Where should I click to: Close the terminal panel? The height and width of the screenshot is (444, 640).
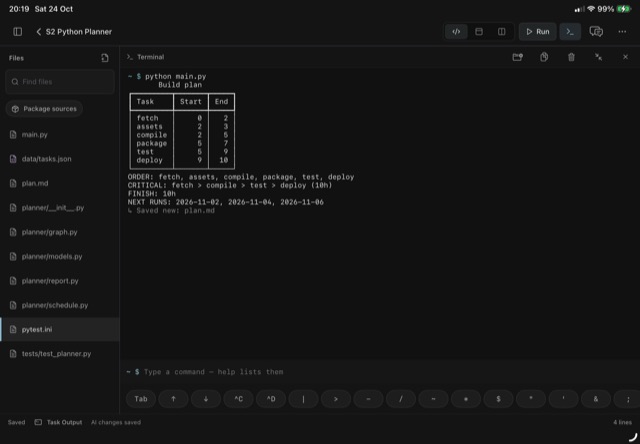(625, 57)
